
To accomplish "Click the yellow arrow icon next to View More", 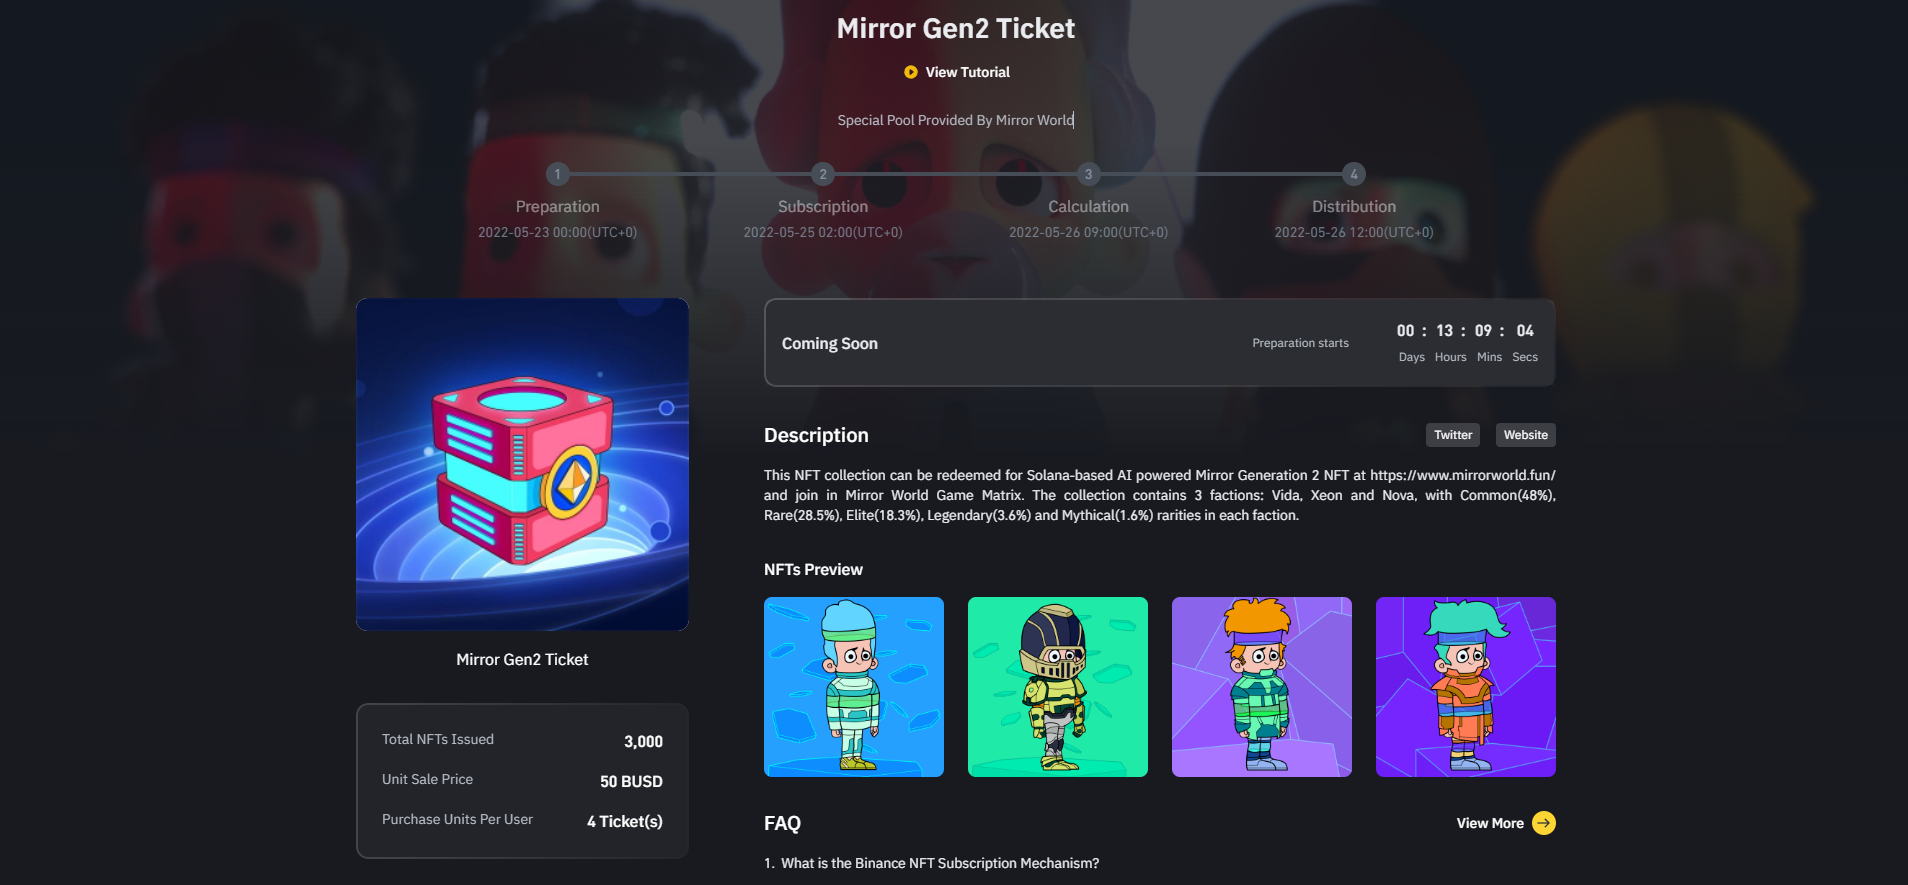I will [x=1544, y=823].
